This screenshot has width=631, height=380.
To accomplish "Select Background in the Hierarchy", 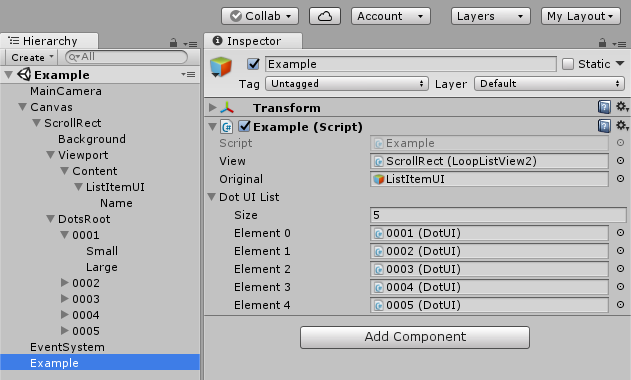I will [92, 139].
